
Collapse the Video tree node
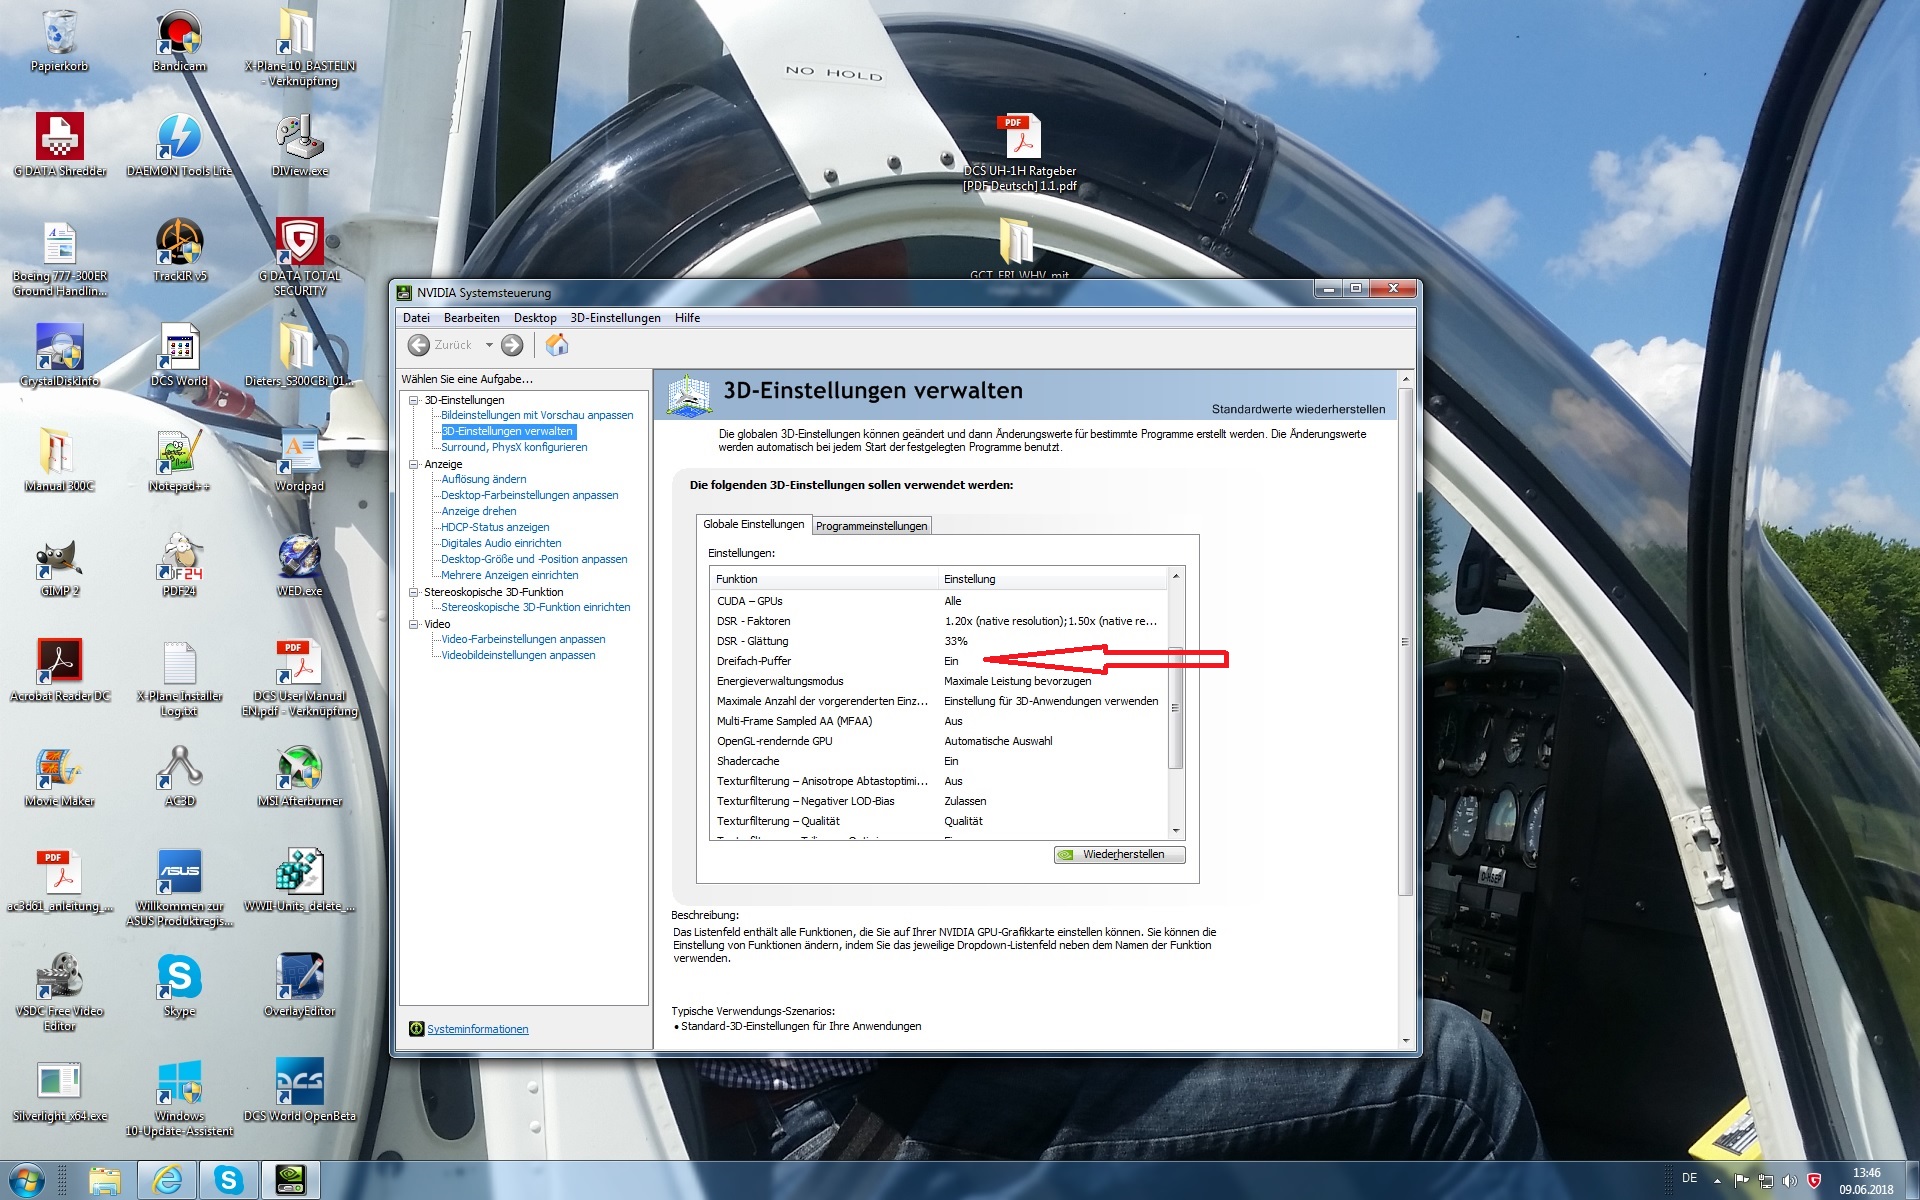pos(414,624)
